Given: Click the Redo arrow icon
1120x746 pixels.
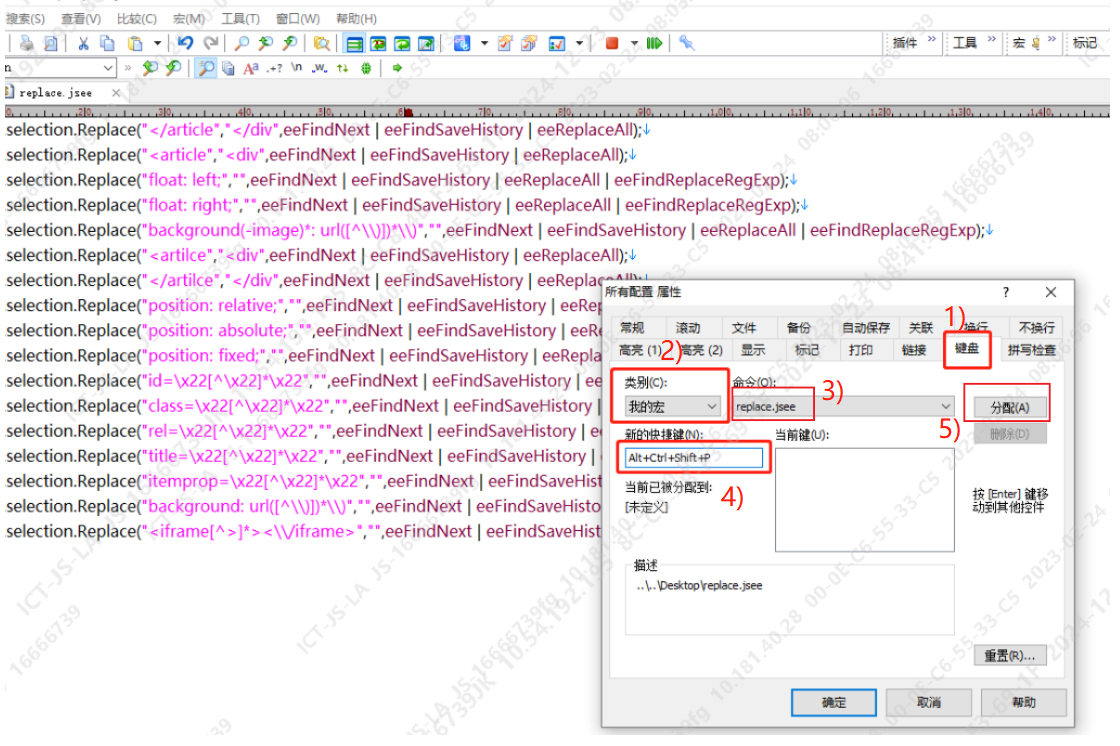Looking at the screenshot, I should point(211,43).
